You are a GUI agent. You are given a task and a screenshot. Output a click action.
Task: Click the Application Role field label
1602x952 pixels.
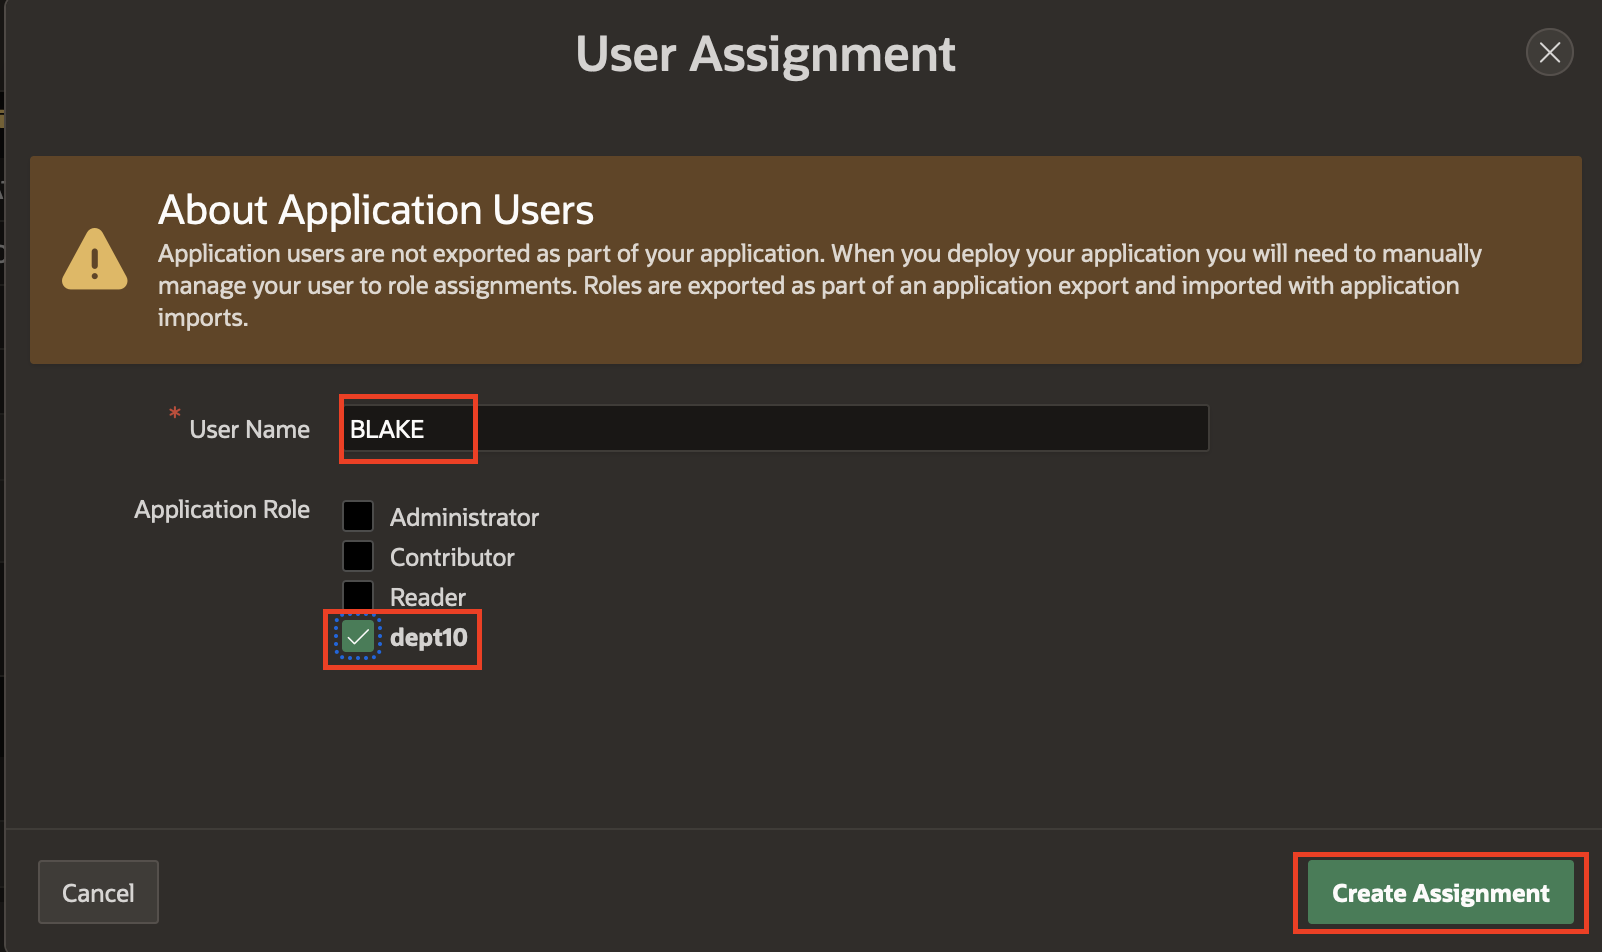tap(222, 509)
